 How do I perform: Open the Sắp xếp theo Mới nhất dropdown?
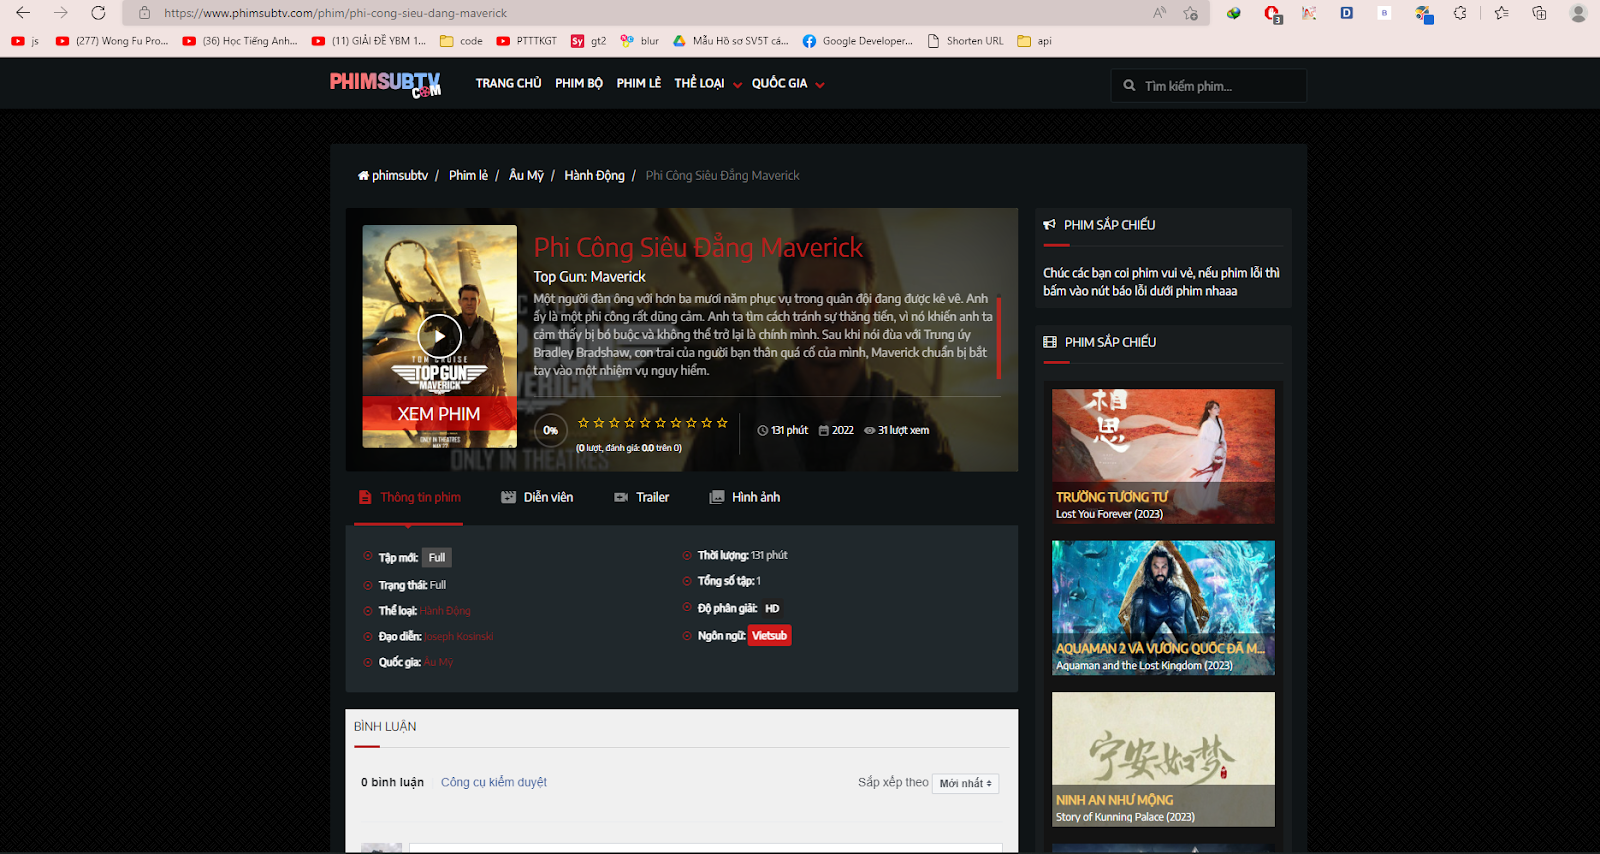(x=966, y=783)
